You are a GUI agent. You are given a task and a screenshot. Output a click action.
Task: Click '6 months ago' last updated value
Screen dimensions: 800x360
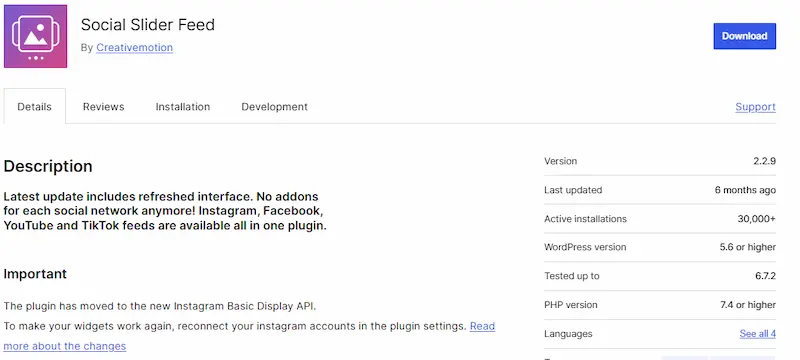tap(745, 190)
